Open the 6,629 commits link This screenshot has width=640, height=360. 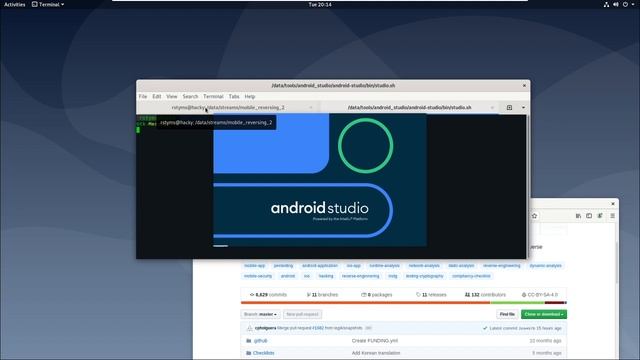[x=268, y=295]
